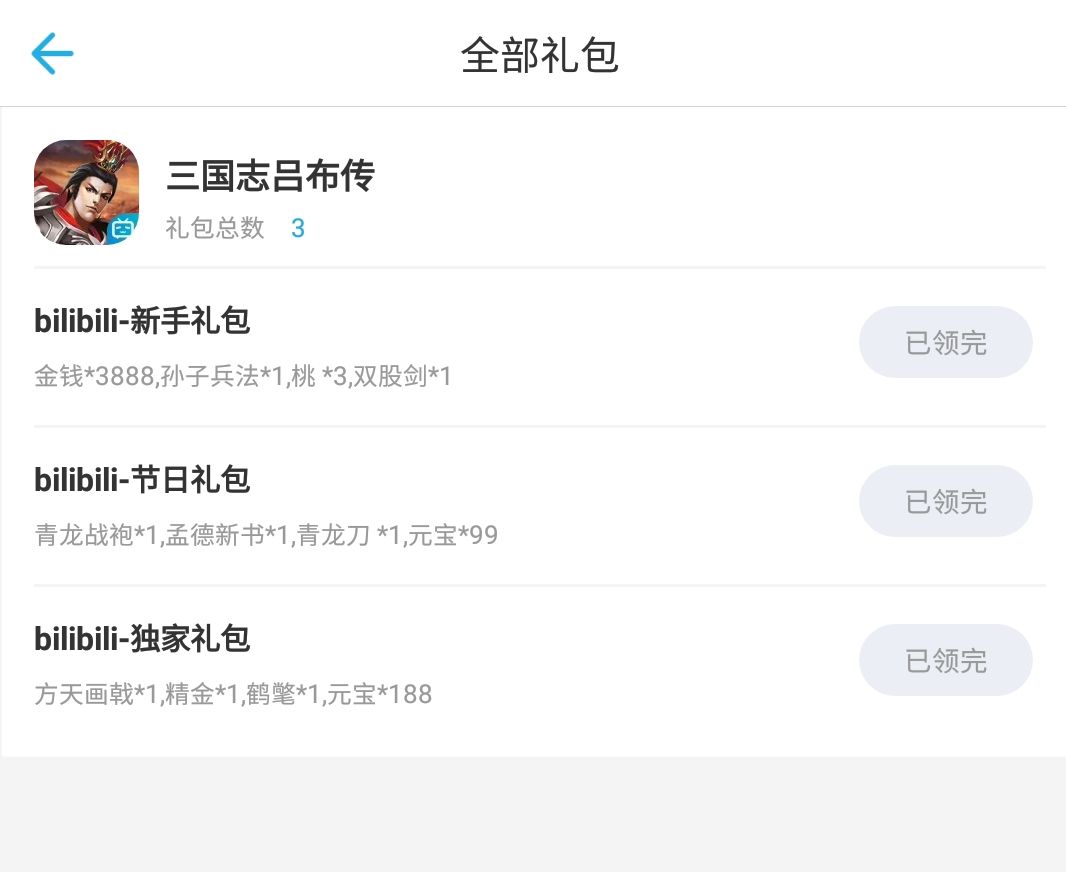Viewport: 1066px width, 872px height.
Task: Click the gift count number 3
Action: coord(298,229)
